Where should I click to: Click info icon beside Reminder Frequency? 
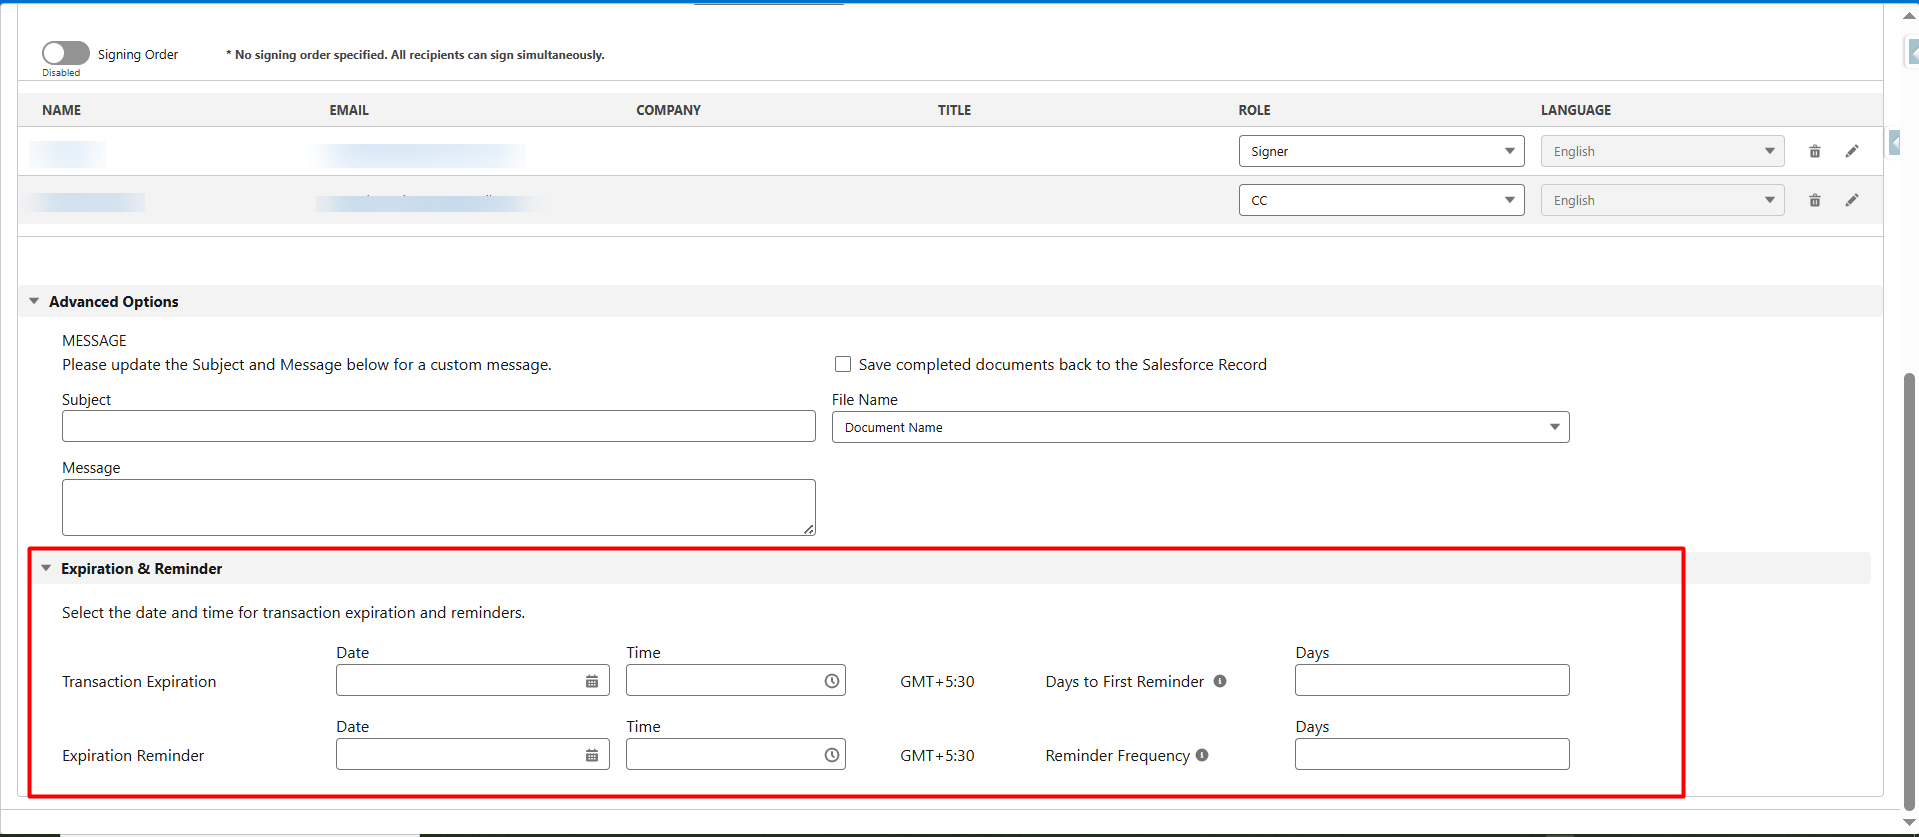(x=1202, y=755)
